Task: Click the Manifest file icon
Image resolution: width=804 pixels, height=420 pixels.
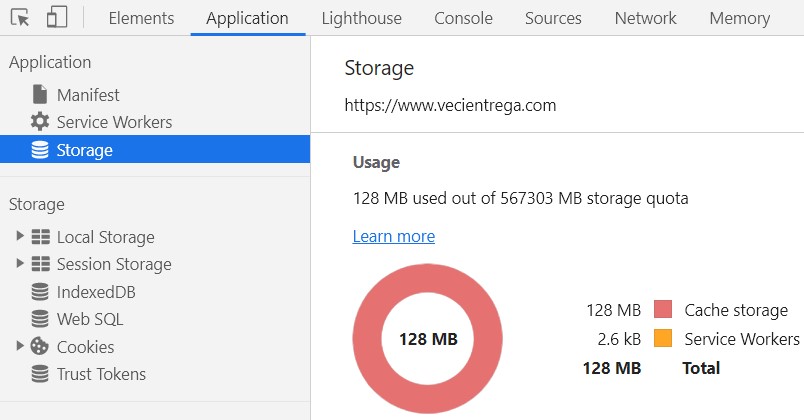Action: [40, 95]
